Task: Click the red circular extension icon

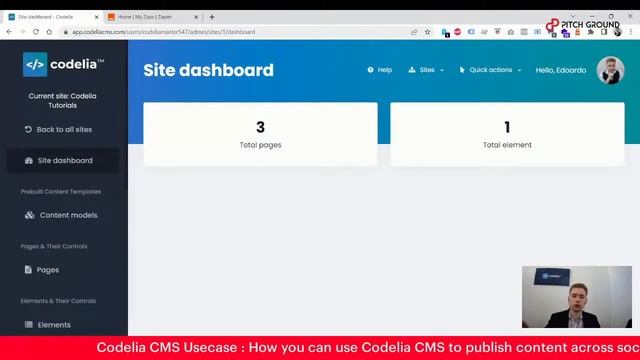Action: coord(458,32)
